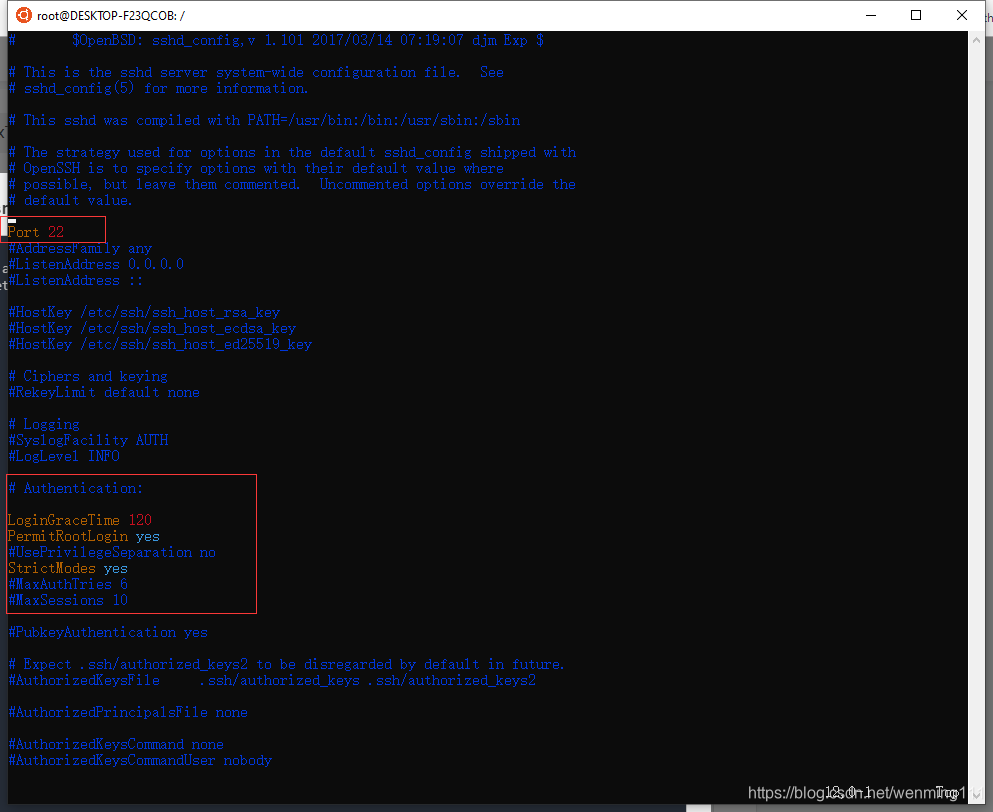993x812 pixels.
Task: Select the 'Port 22' line
Action: tap(35, 231)
